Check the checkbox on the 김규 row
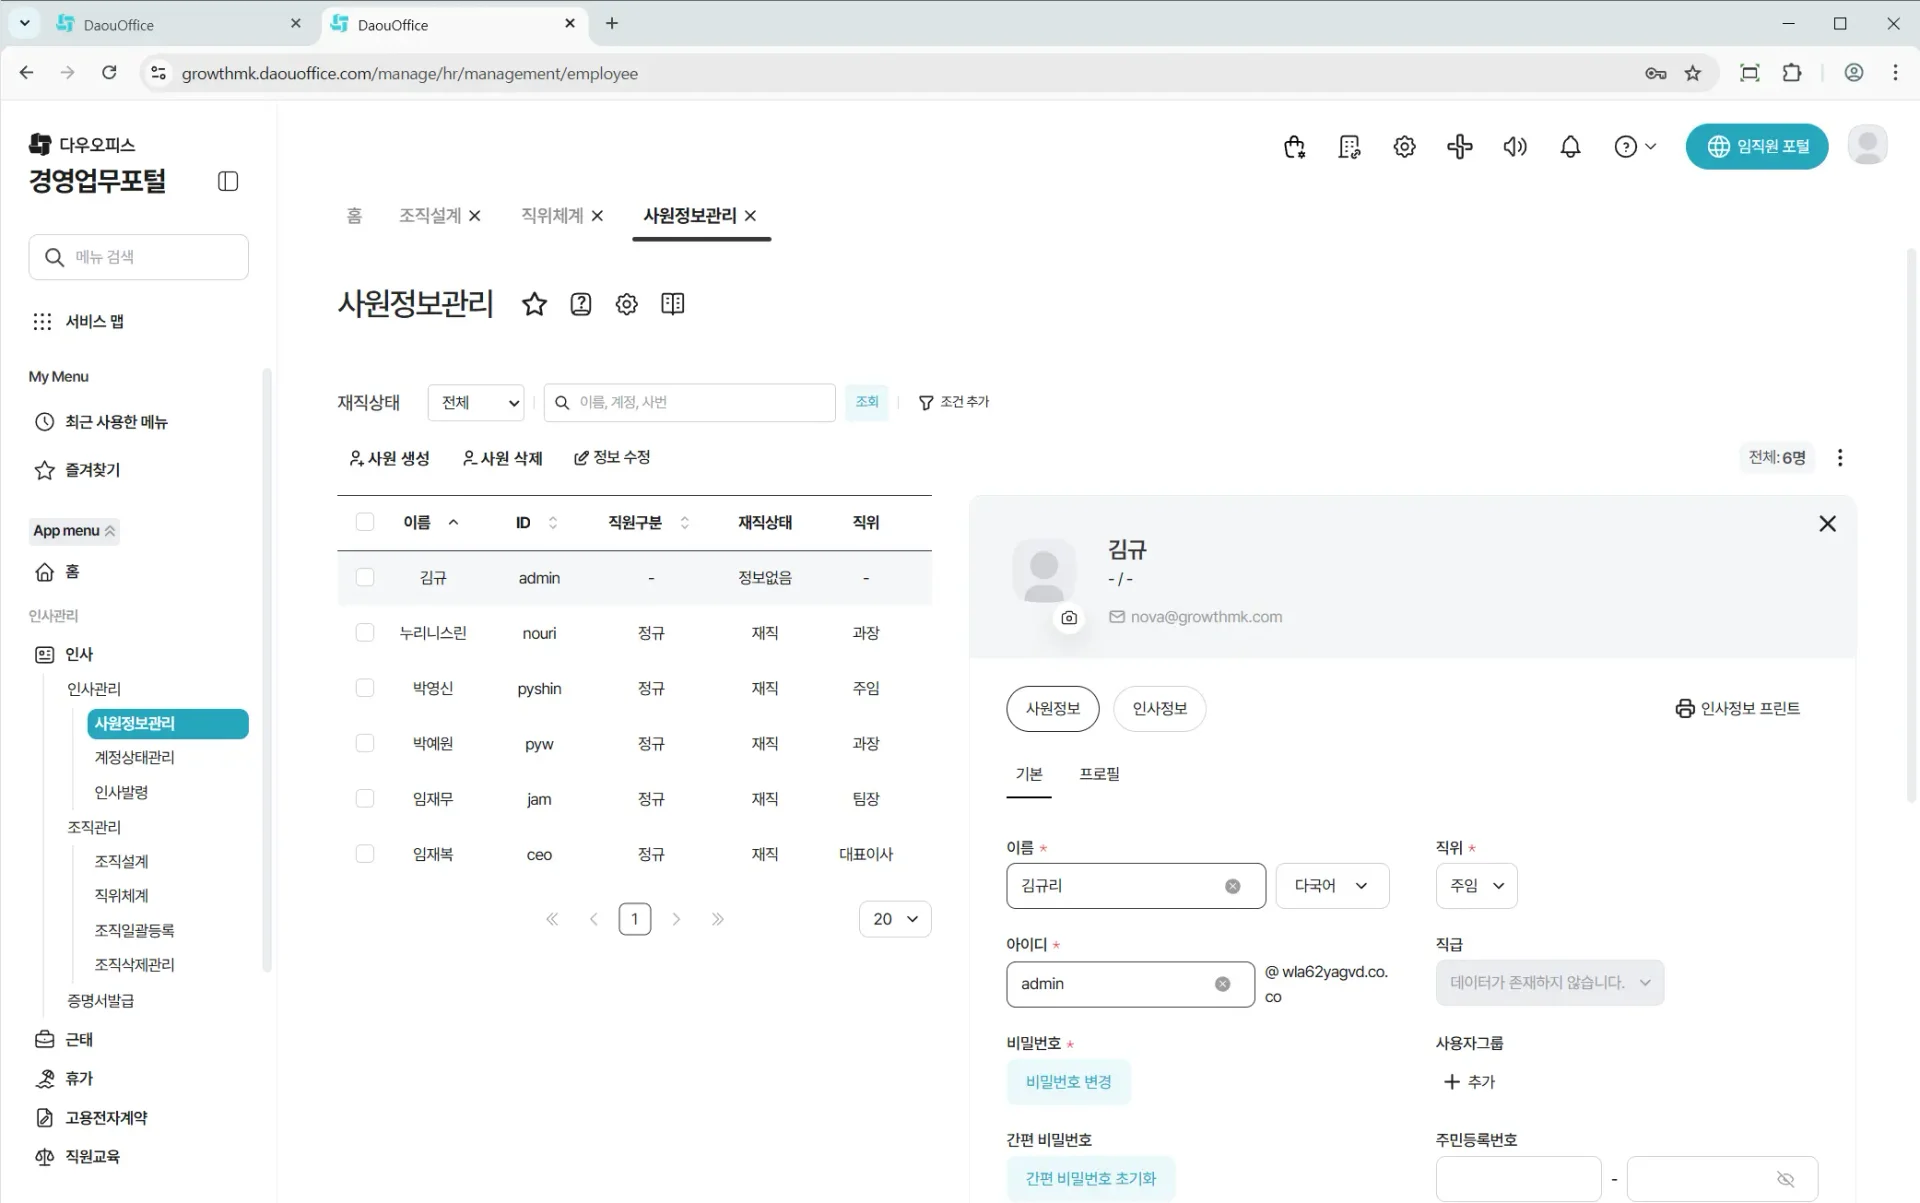This screenshot has height=1203, width=1920. [x=364, y=577]
